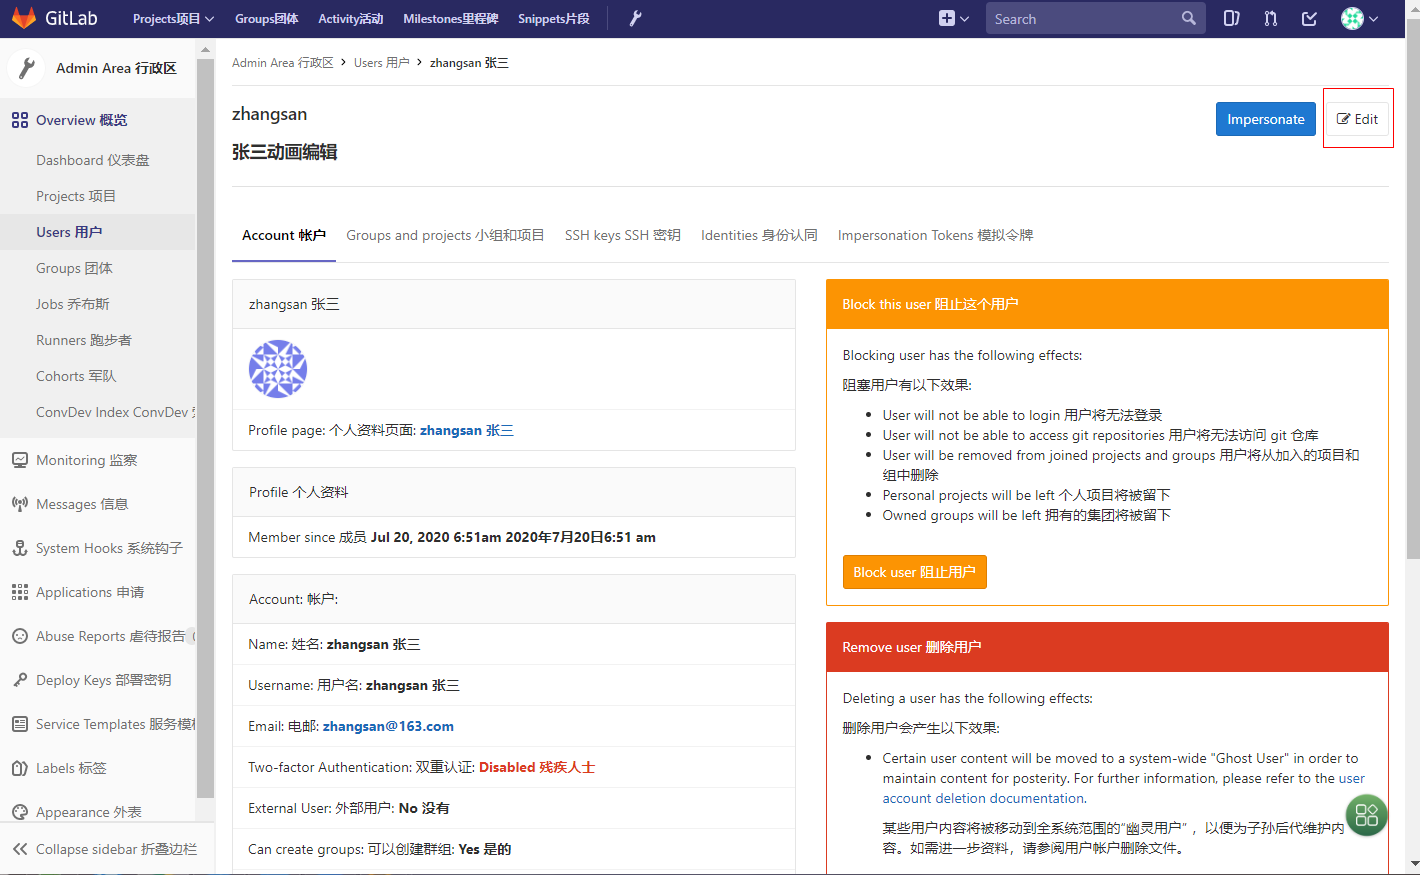Click the green floating extension icon

(x=1366, y=815)
